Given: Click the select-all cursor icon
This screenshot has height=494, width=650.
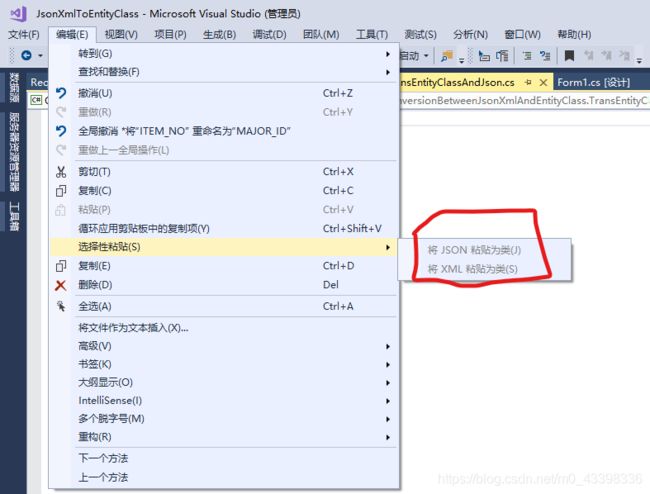Looking at the screenshot, I should coord(61,306).
